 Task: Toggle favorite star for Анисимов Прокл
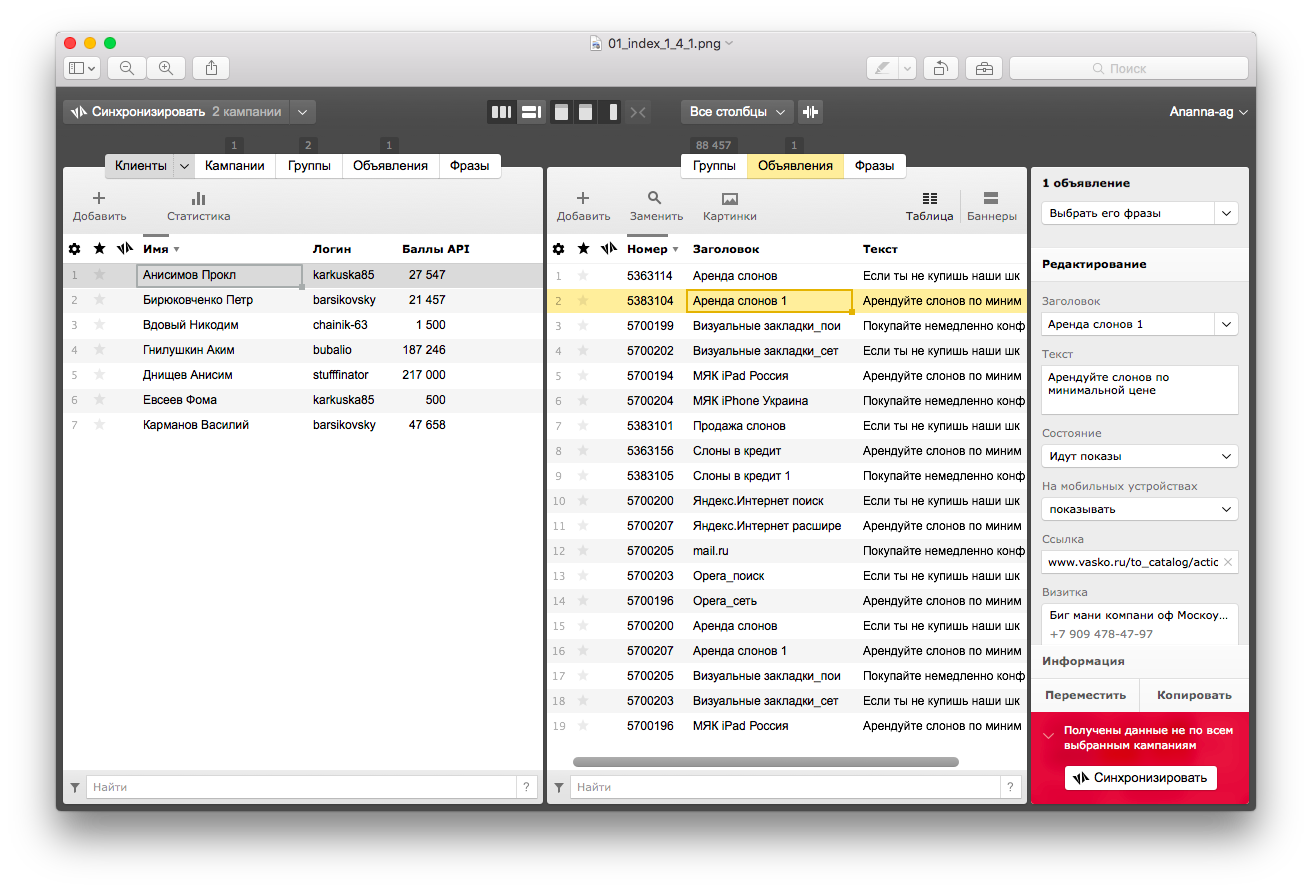(99, 275)
